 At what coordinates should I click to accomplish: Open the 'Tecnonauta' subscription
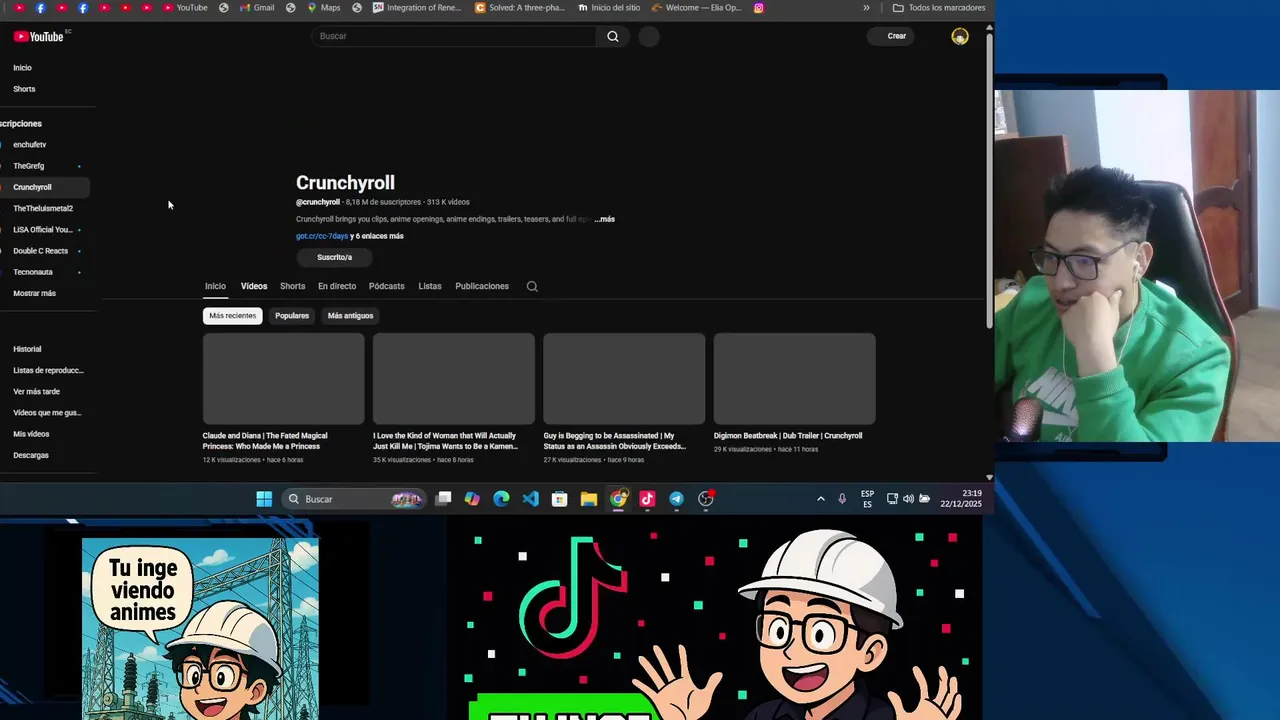click(33, 272)
